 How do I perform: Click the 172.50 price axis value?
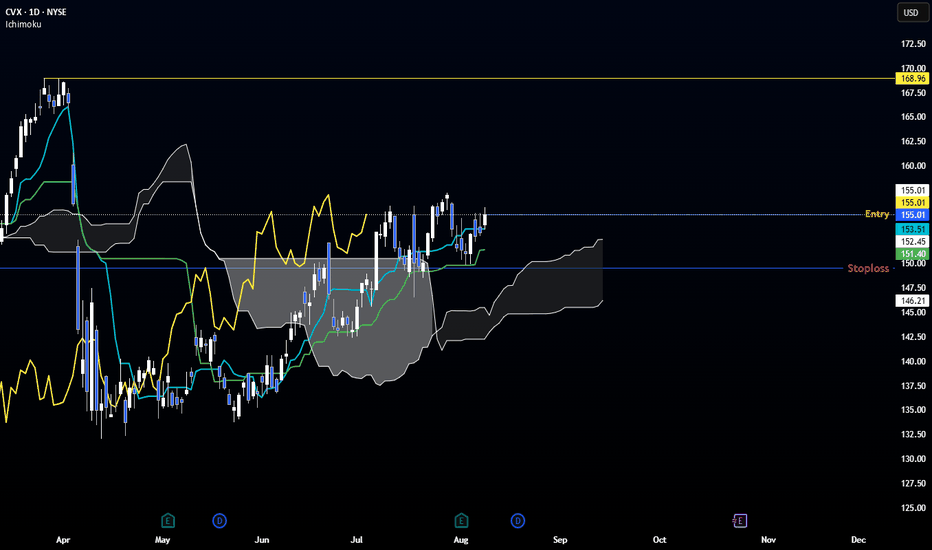pos(914,44)
